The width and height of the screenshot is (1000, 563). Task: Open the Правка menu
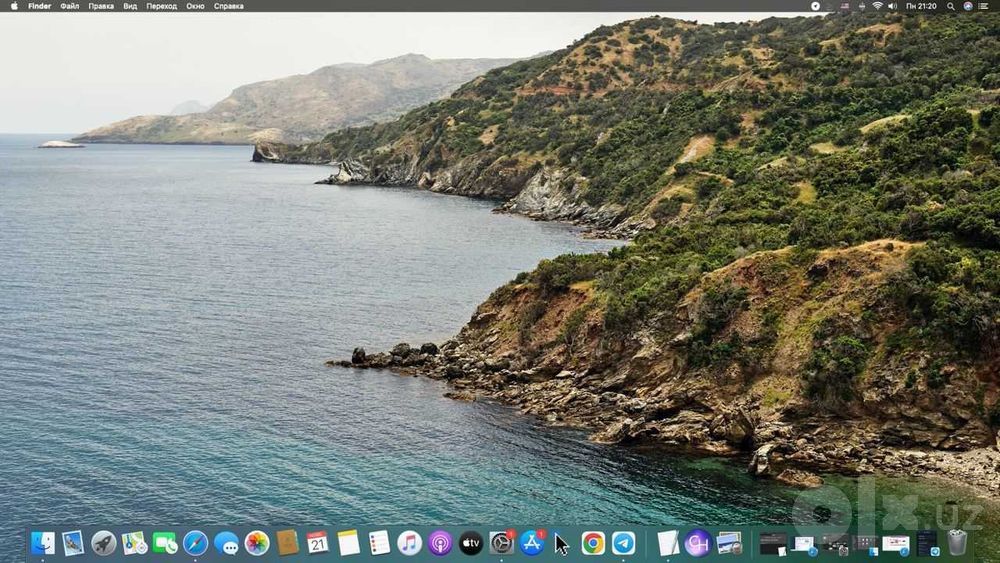point(101,6)
